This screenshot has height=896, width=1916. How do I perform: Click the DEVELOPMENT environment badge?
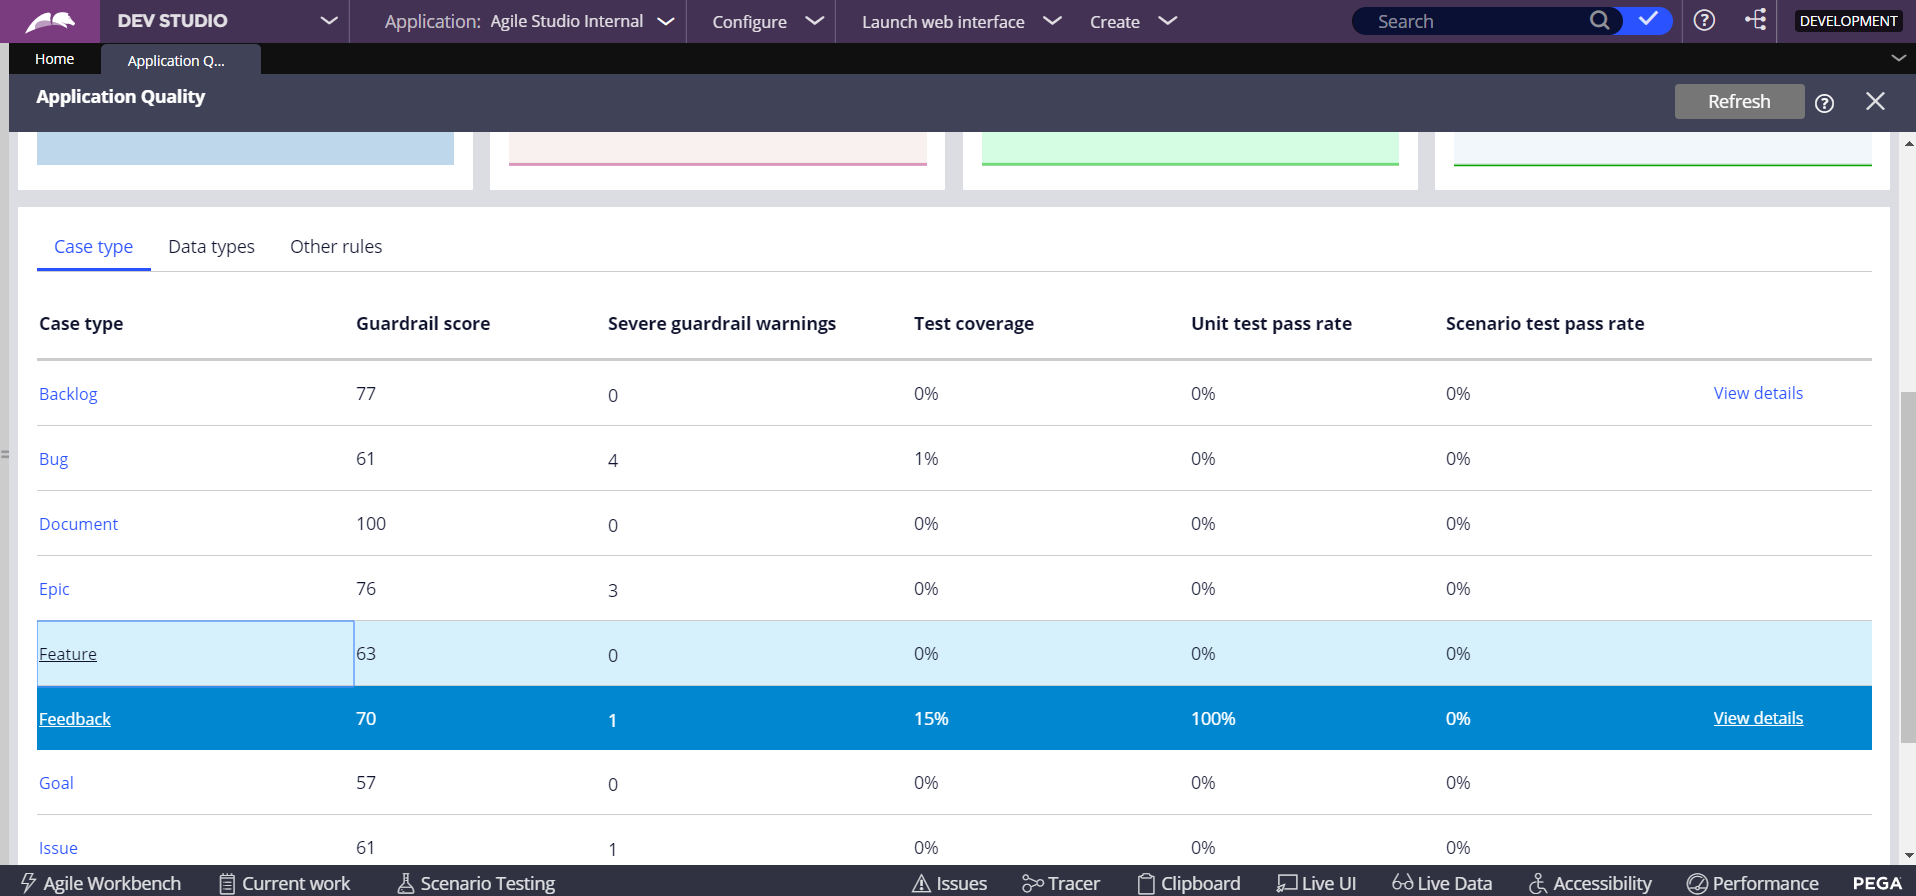[1848, 21]
